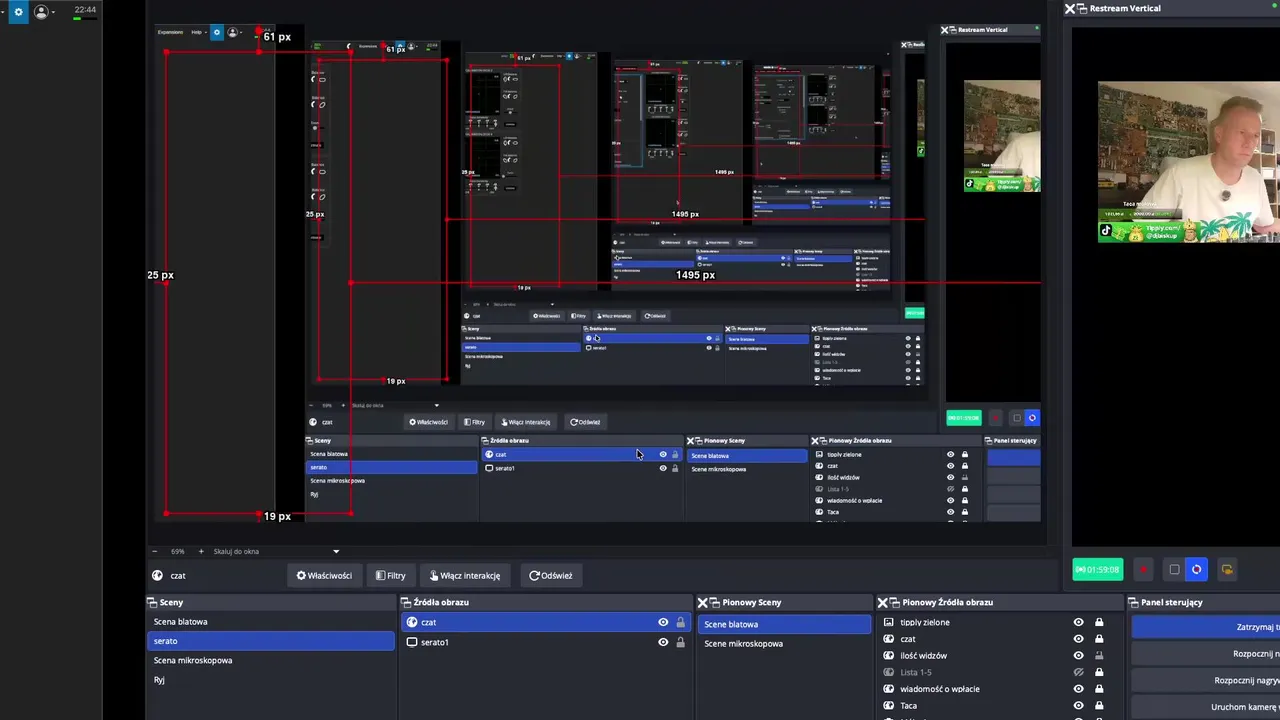Click the browser icon of 'ilość widzów'

click(x=889, y=655)
